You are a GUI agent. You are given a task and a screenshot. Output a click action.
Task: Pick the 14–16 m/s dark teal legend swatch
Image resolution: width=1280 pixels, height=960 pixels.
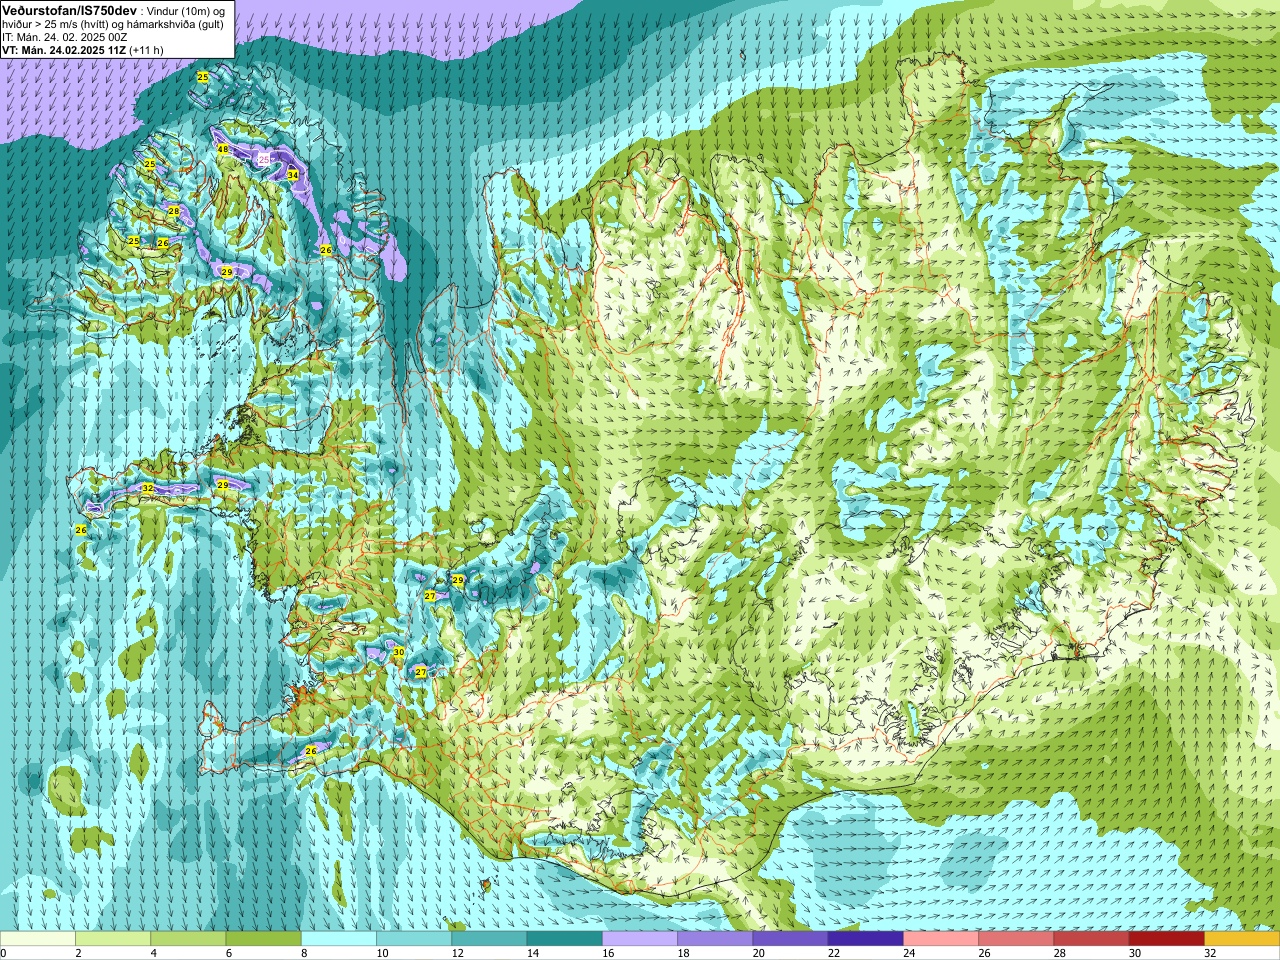pos(564,939)
